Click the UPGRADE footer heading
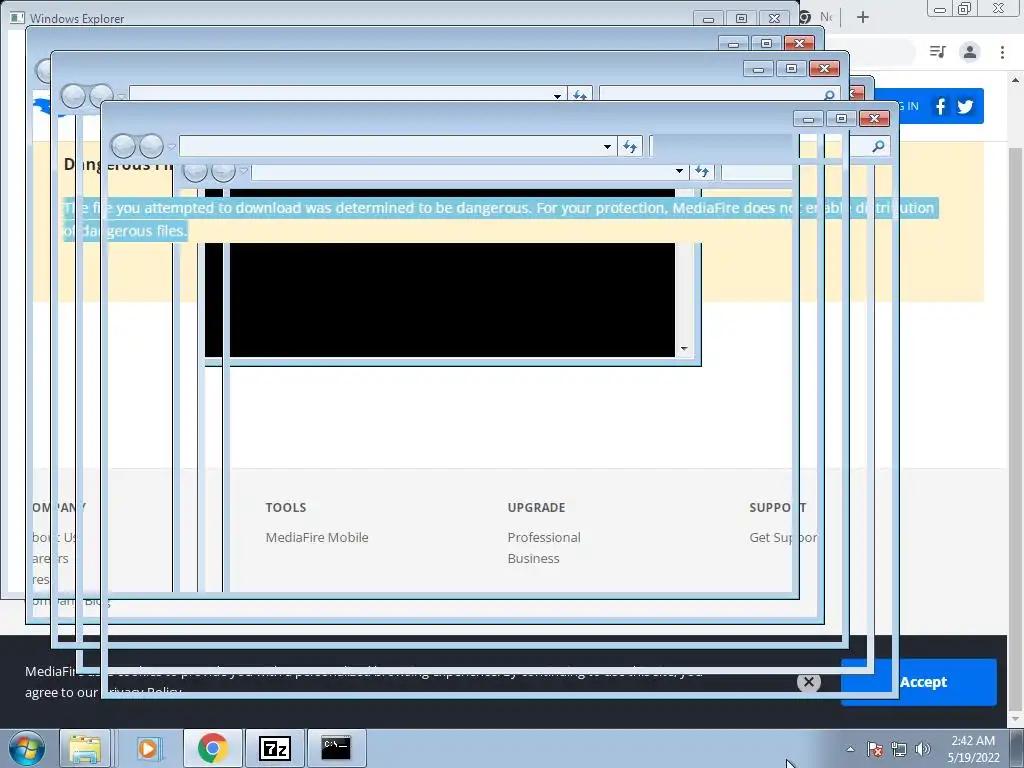The width and height of the screenshot is (1024, 768). (536, 507)
